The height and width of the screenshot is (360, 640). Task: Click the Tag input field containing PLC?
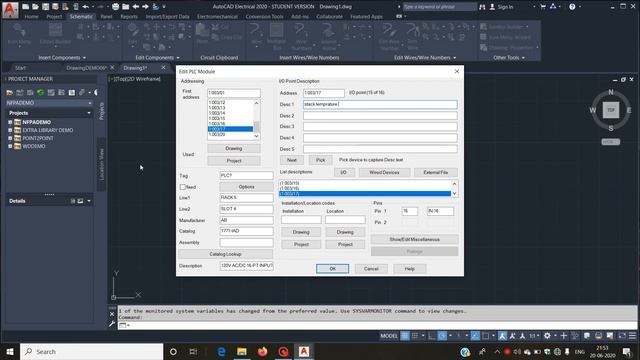click(246, 175)
